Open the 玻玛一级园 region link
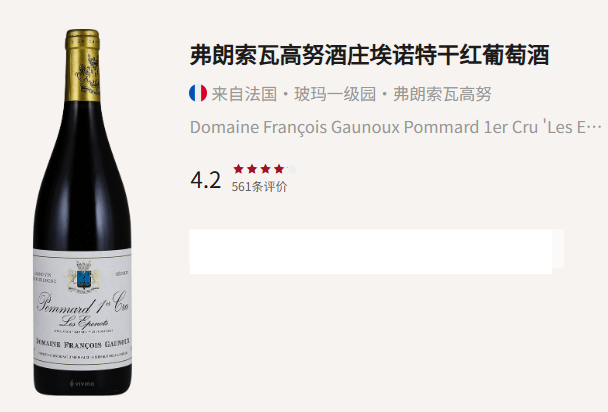 [335, 94]
